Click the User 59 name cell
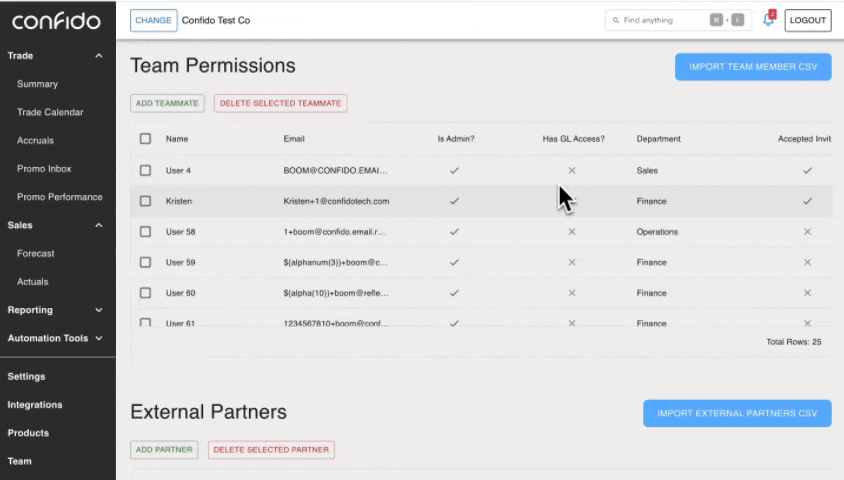This screenshot has height=480, width=844. pyautogui.click(x=180, y=263)
